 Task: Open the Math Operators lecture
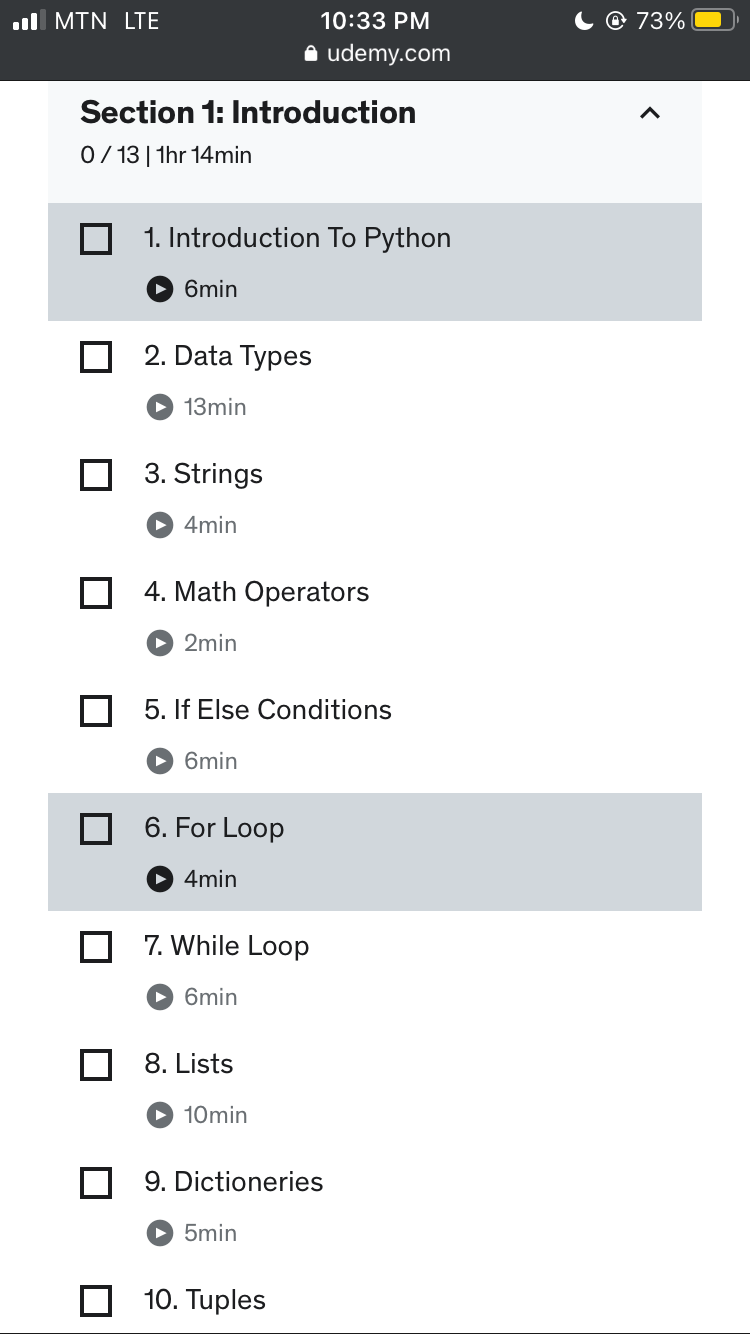click(257, 593)
